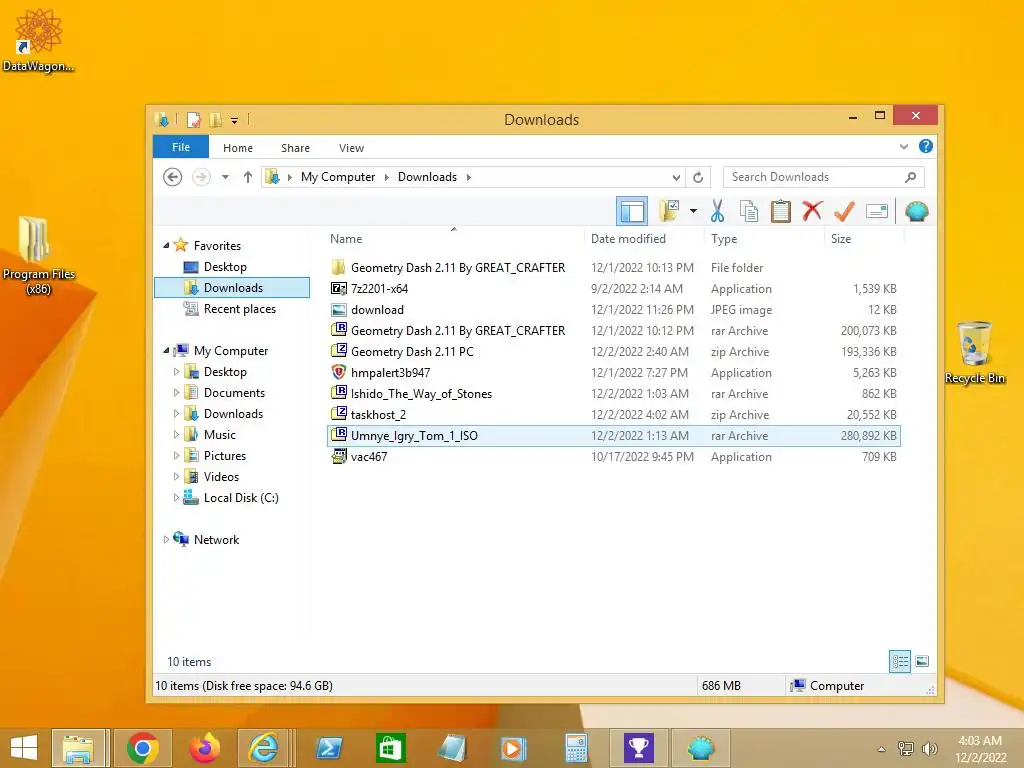
Task: Click the search magnifier icon
Action: pos(910,177)
